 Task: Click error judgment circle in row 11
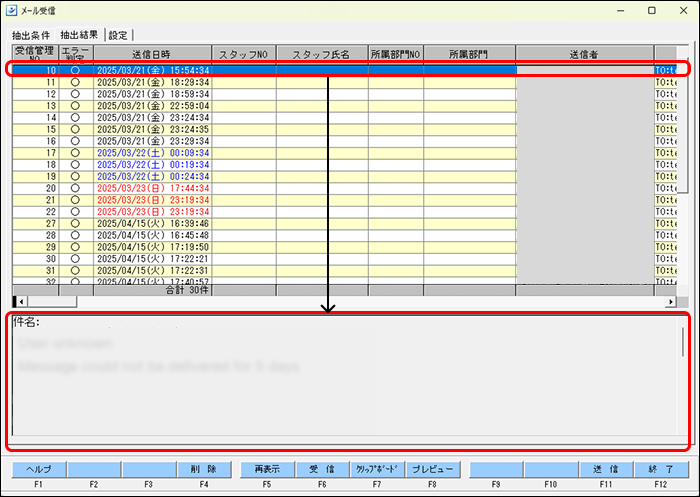pos(75,82)
